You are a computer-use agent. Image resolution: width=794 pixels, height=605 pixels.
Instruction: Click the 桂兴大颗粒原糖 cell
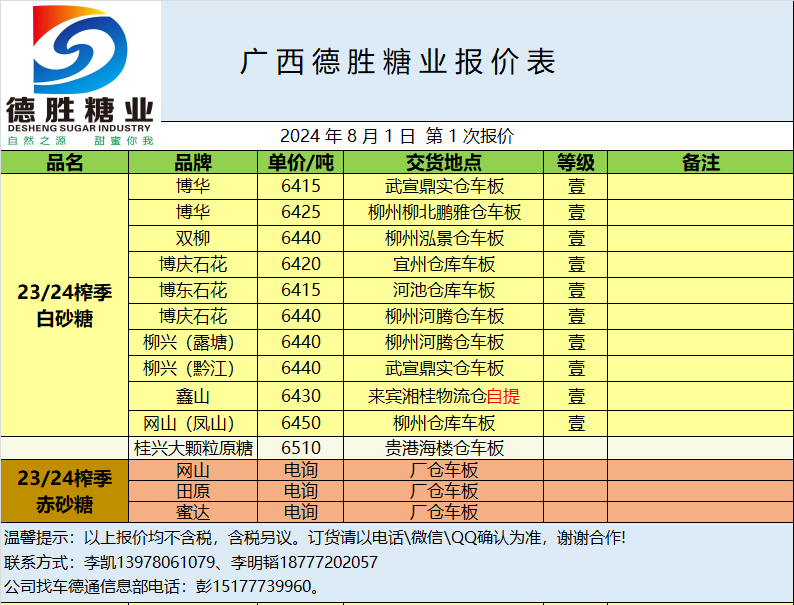(193, 448)
